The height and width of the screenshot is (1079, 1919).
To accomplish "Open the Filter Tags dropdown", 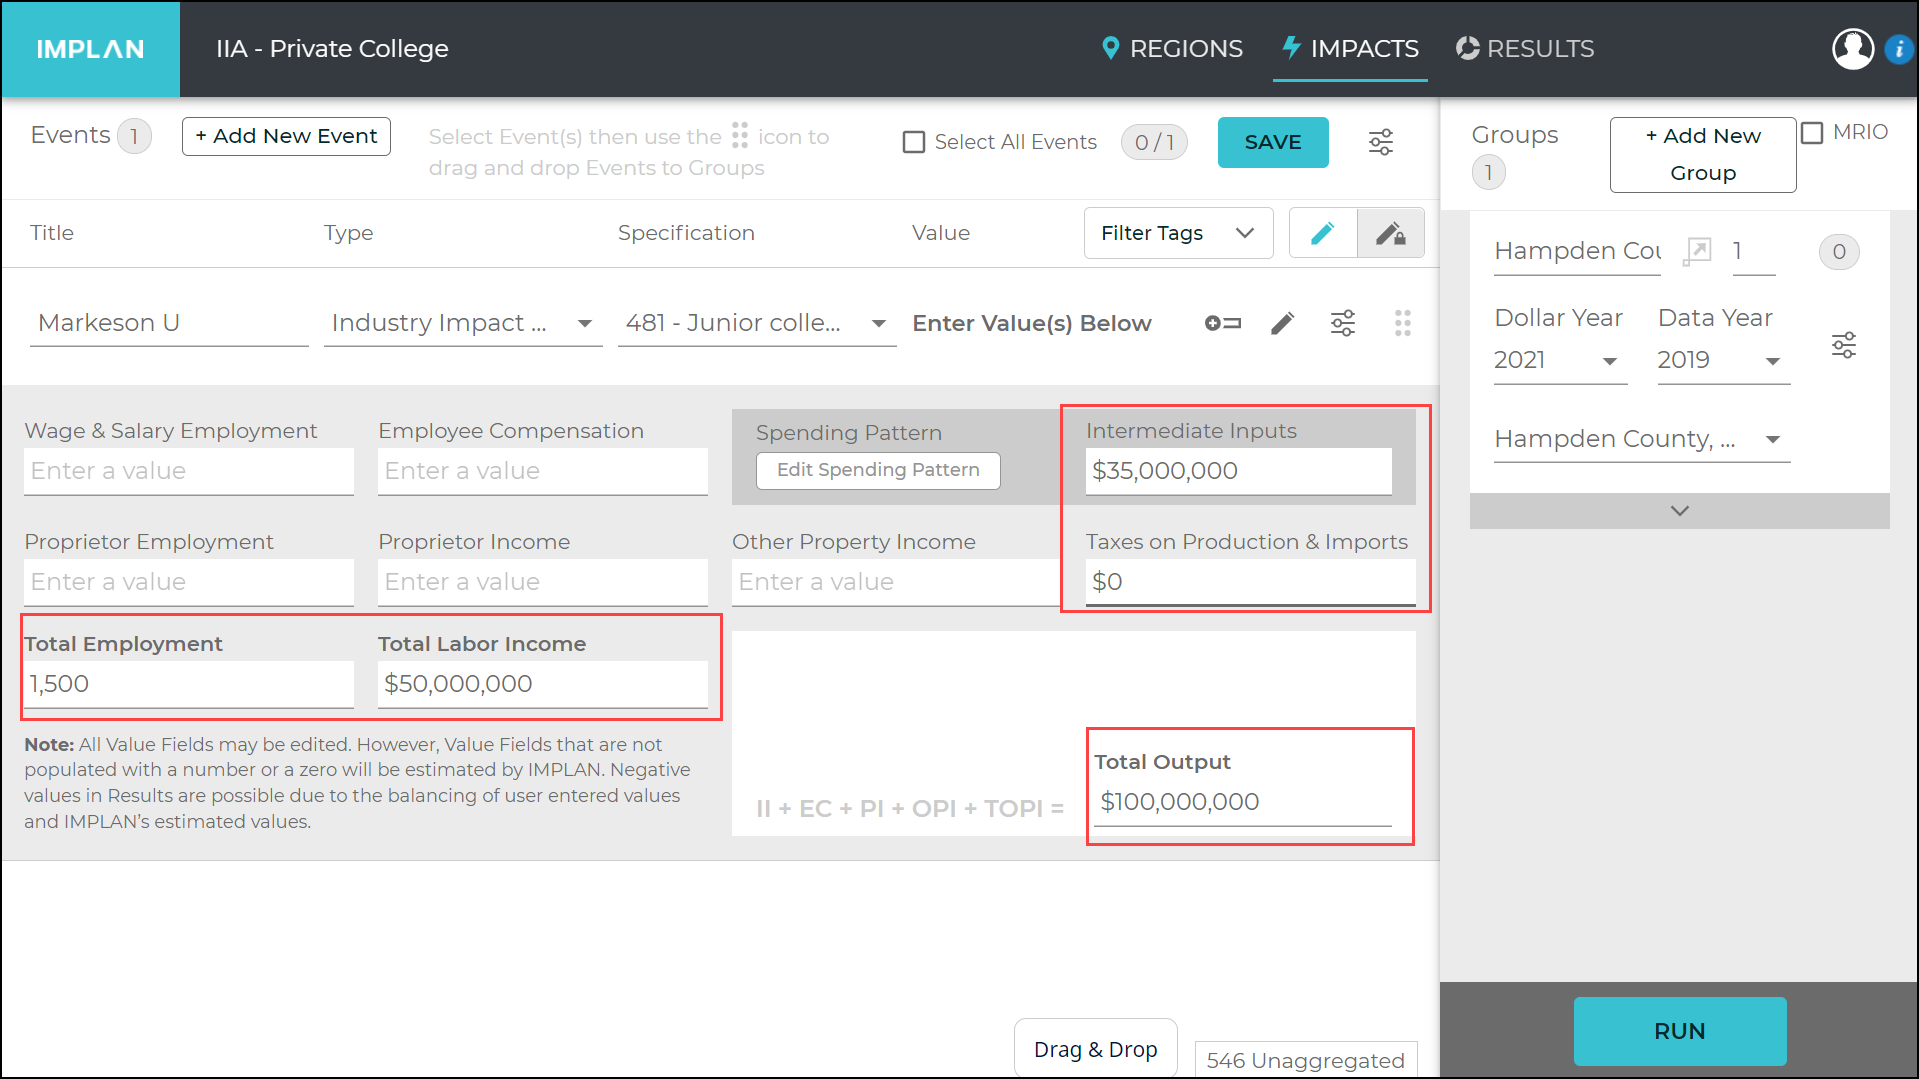I will pyautogui.click(x=1178, y=233).
